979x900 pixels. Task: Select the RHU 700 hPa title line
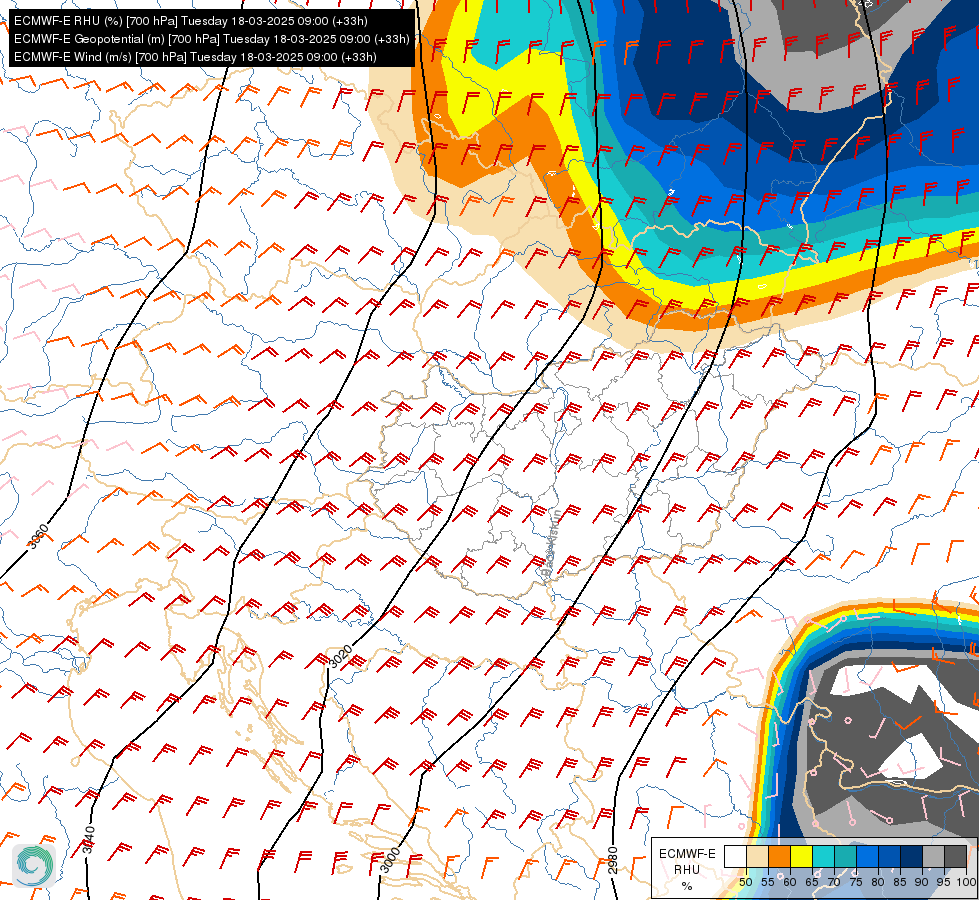[x=190, y=21]
